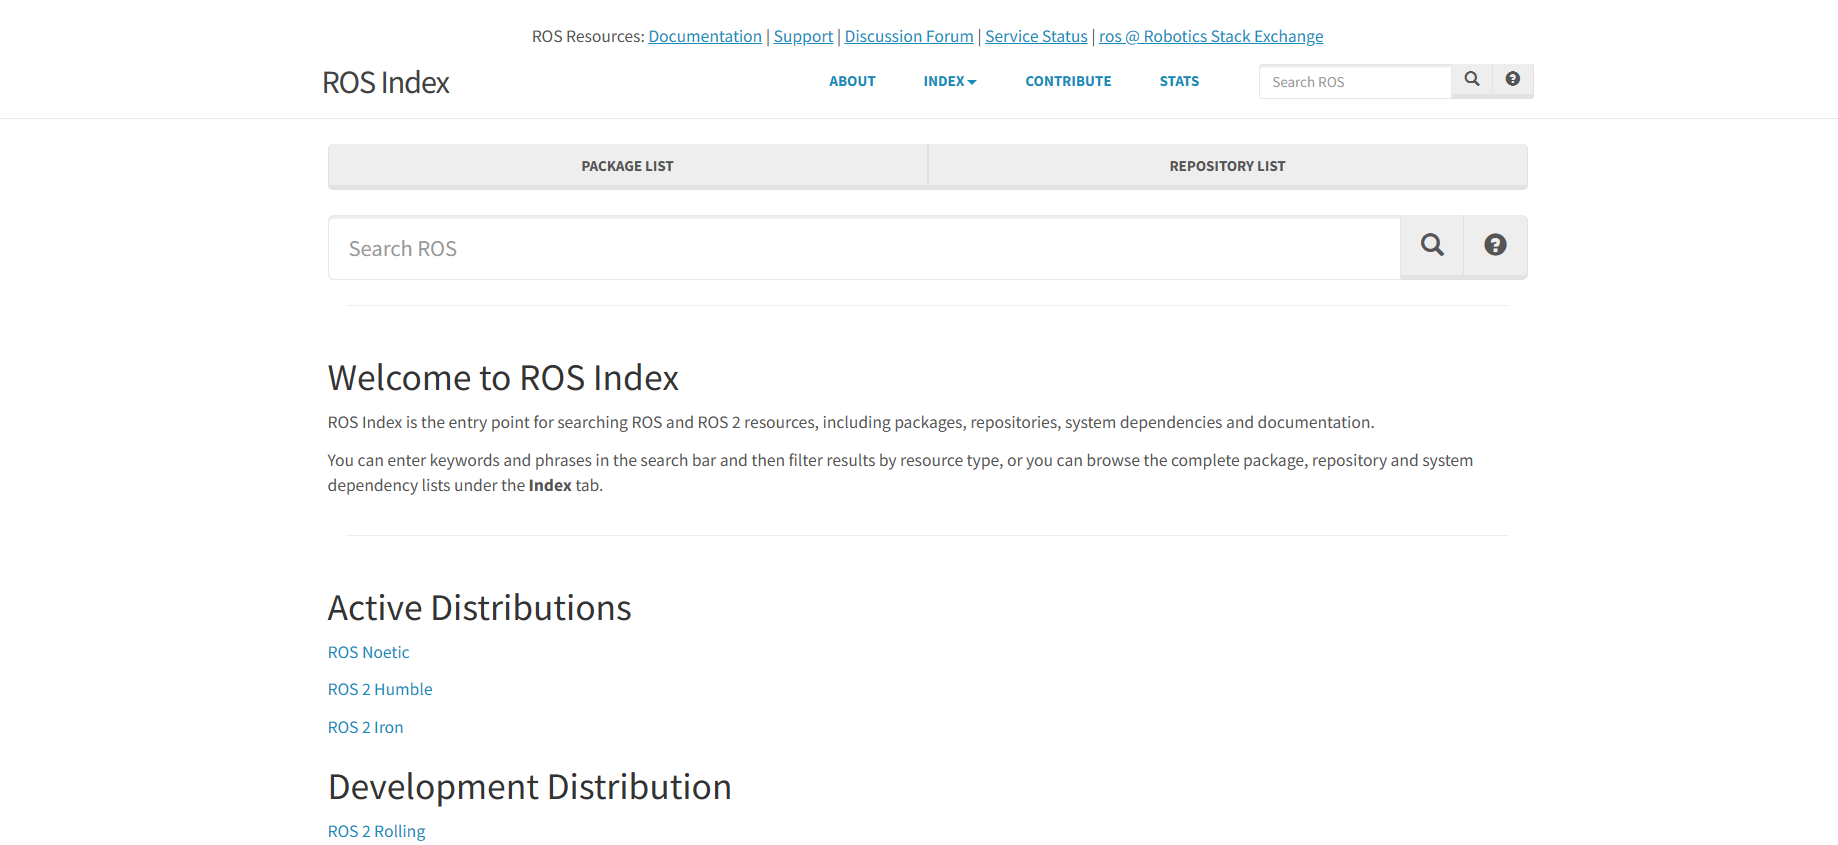This screenshot has height=845, width=1838.
Task: Click the magnifier icon in the header search
Action: click(1471, 80)
